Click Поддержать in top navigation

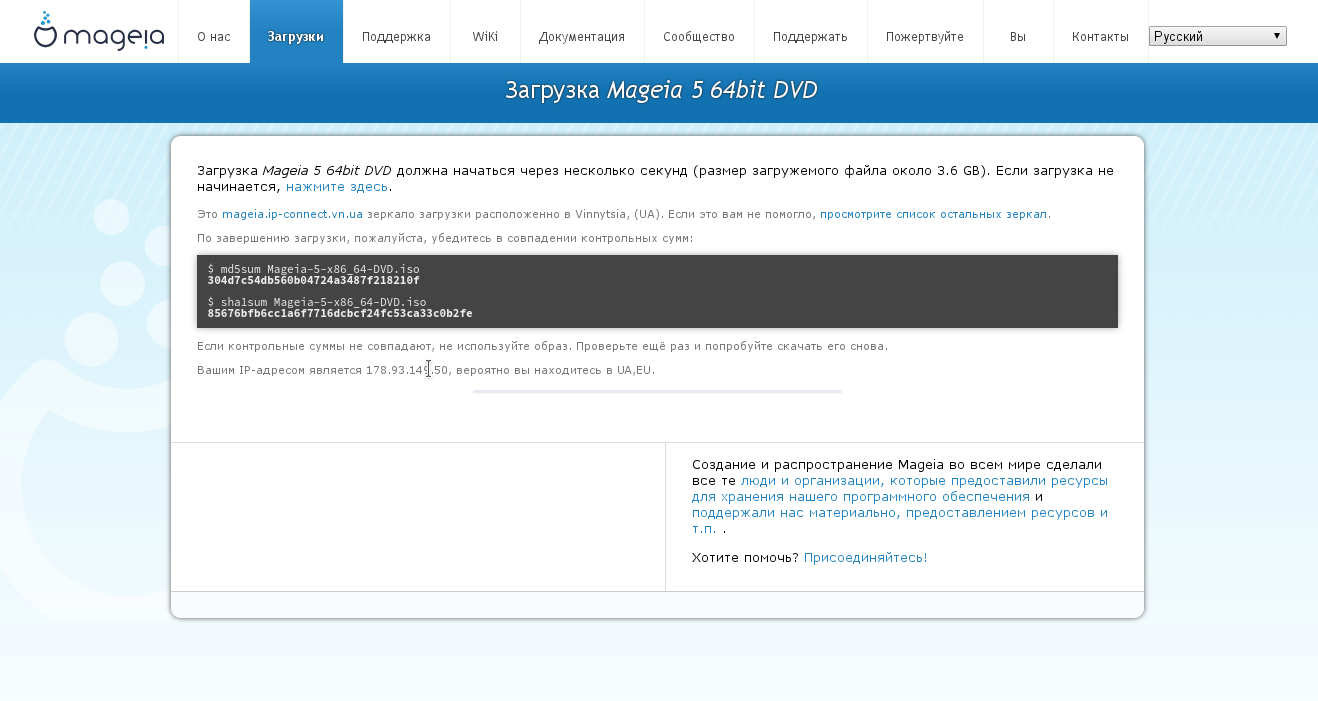tap(810, 37)
